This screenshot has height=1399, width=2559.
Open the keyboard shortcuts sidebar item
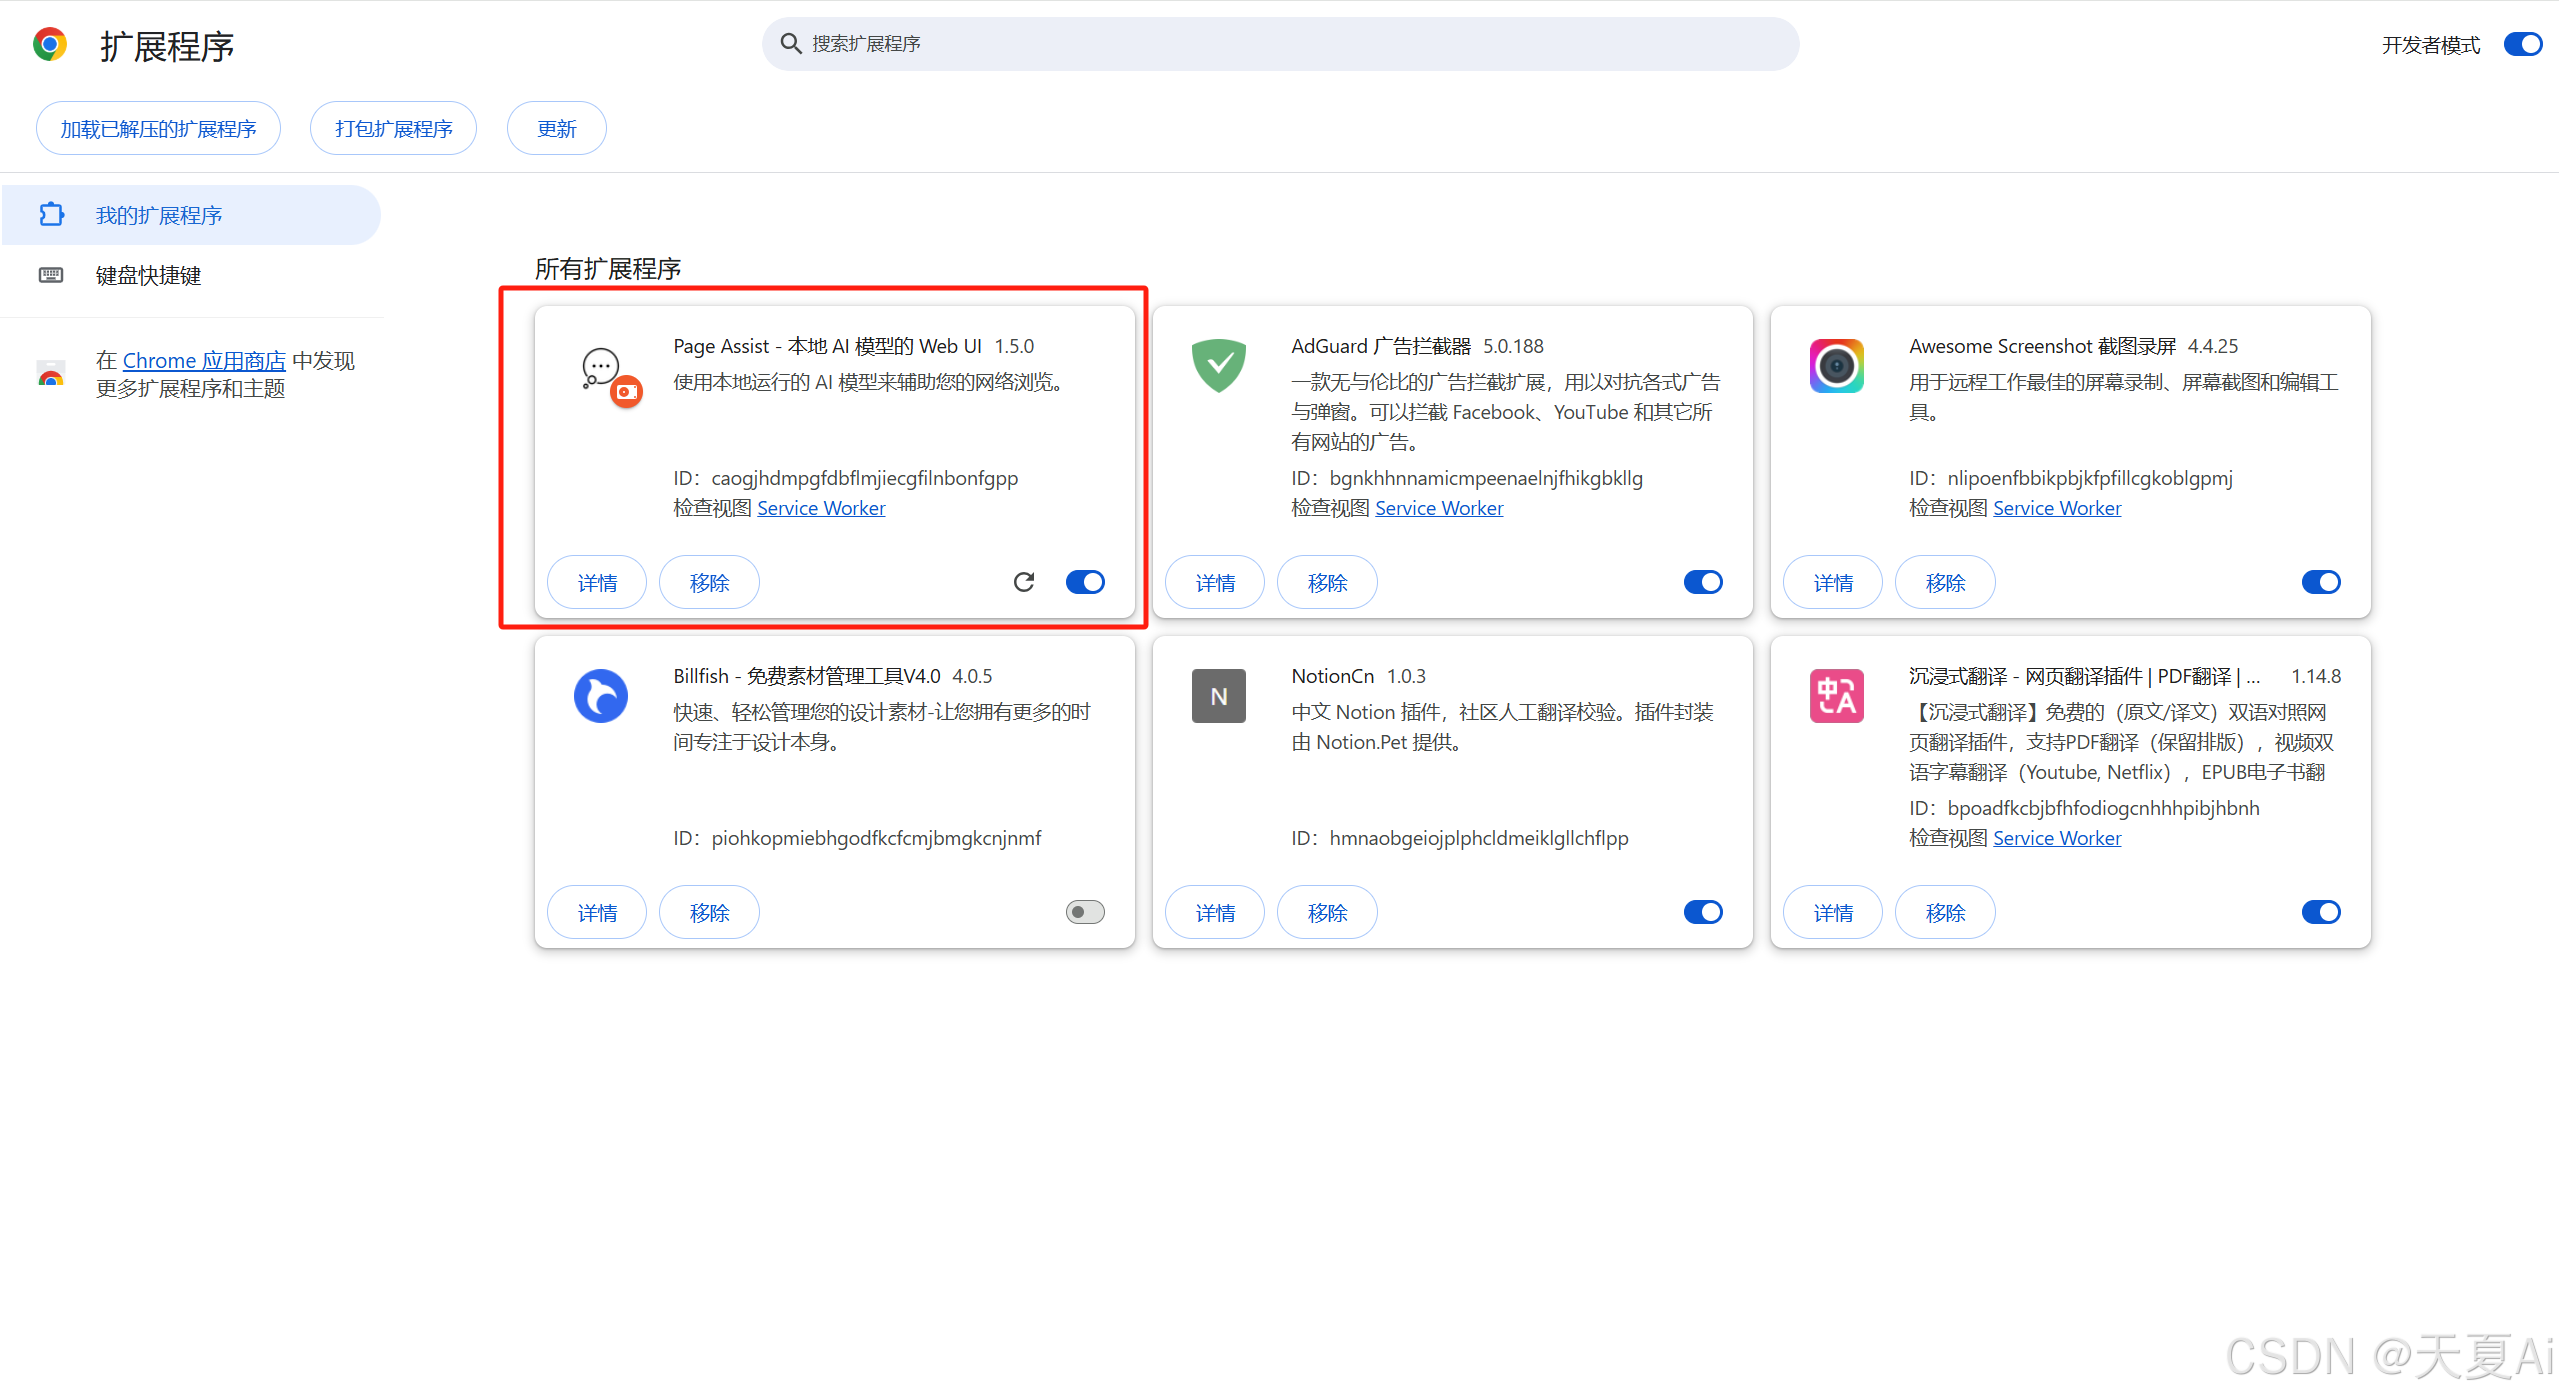pos(148,275)
